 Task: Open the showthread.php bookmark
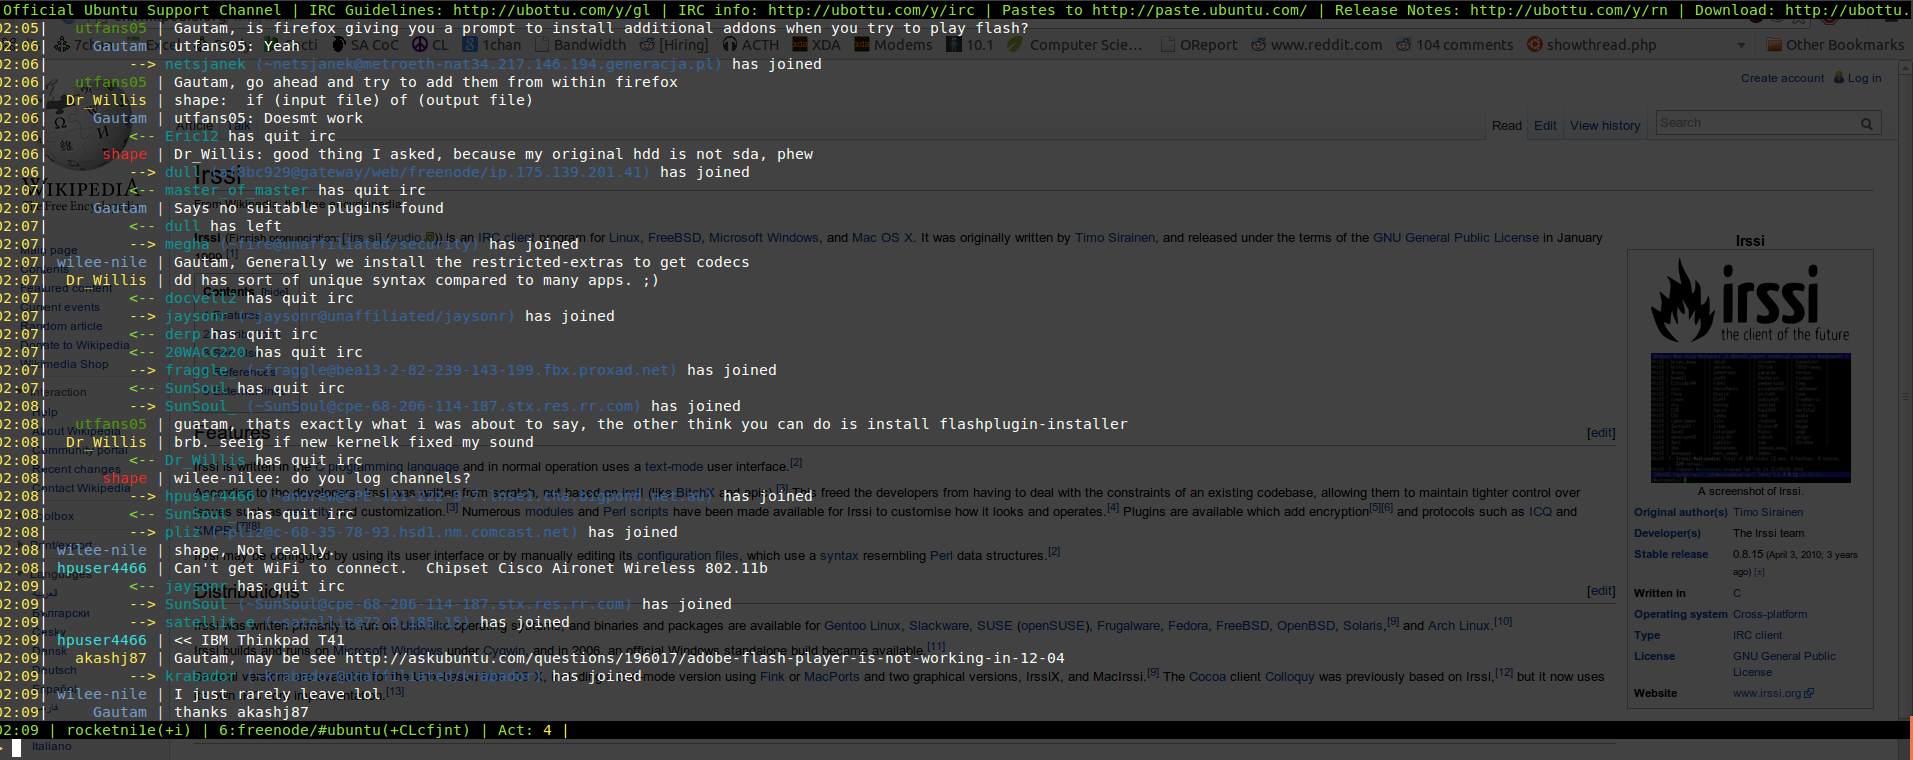tap(1592, 45)
